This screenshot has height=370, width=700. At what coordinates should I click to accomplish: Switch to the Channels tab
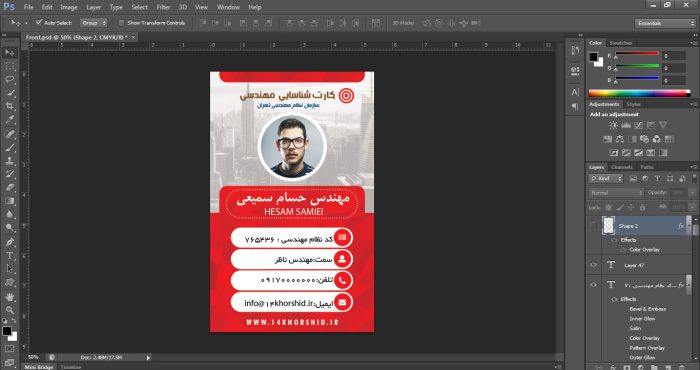(622, 167)
